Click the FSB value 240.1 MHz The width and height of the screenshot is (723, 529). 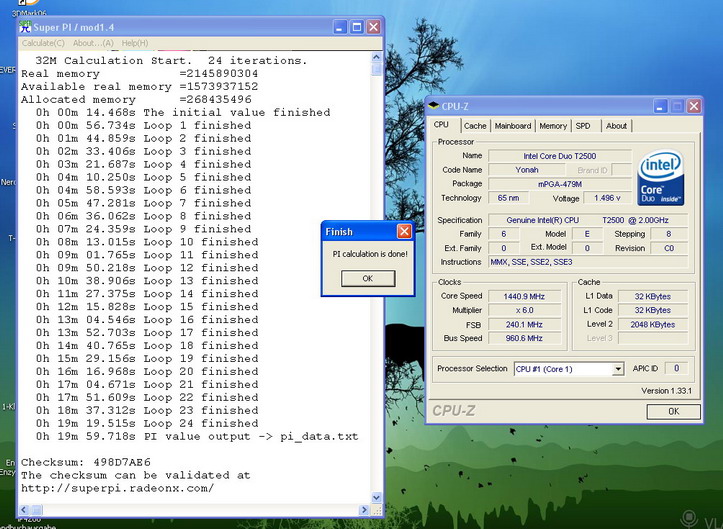coord(524,325)
